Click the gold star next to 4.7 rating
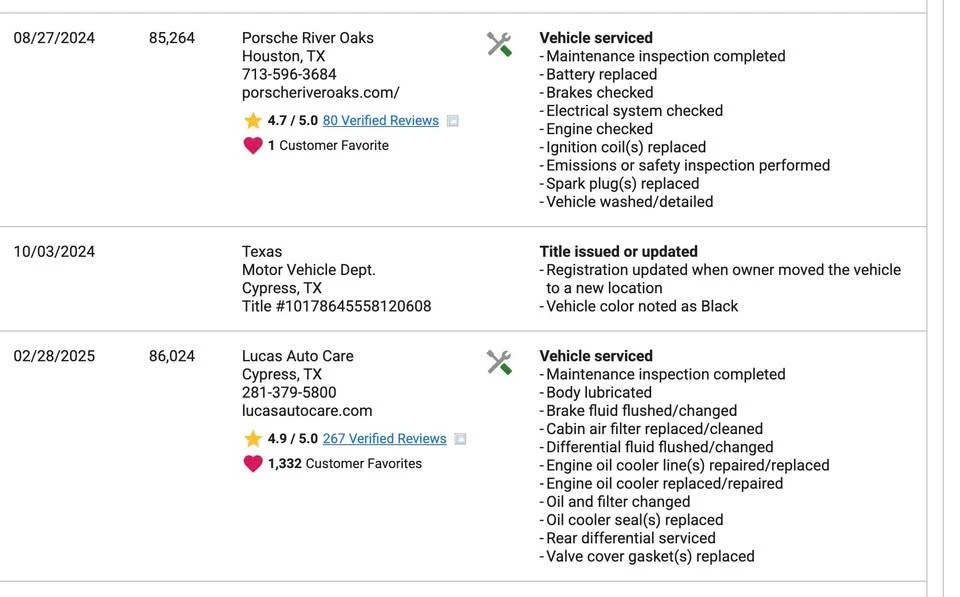960x597 pixels. [x=252, y=121]
